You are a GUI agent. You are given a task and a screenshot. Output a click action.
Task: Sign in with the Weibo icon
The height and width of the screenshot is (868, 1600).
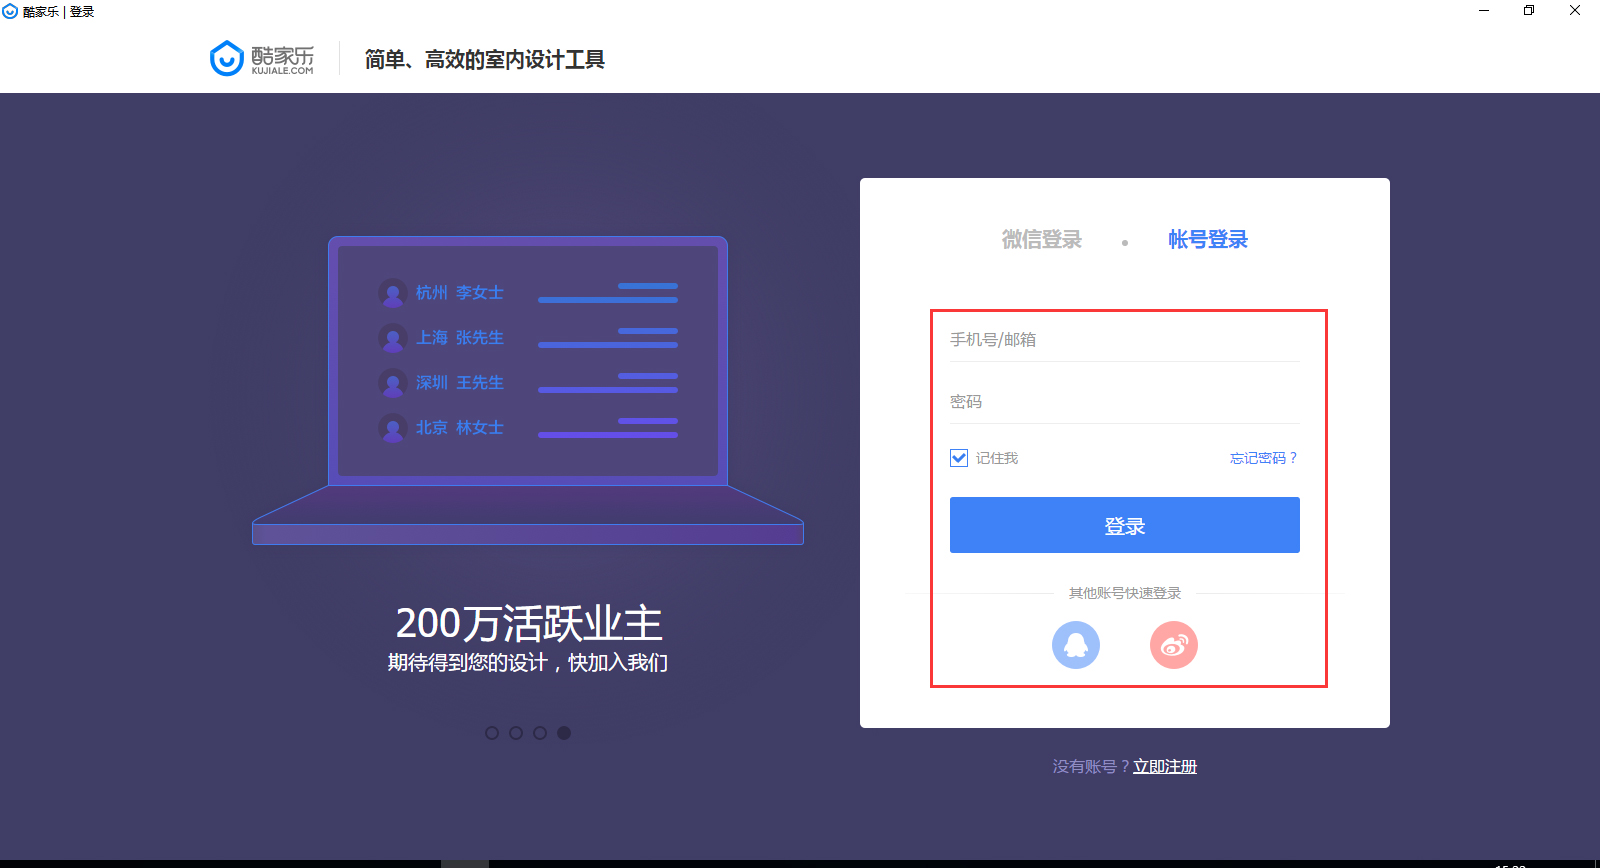1174,645
